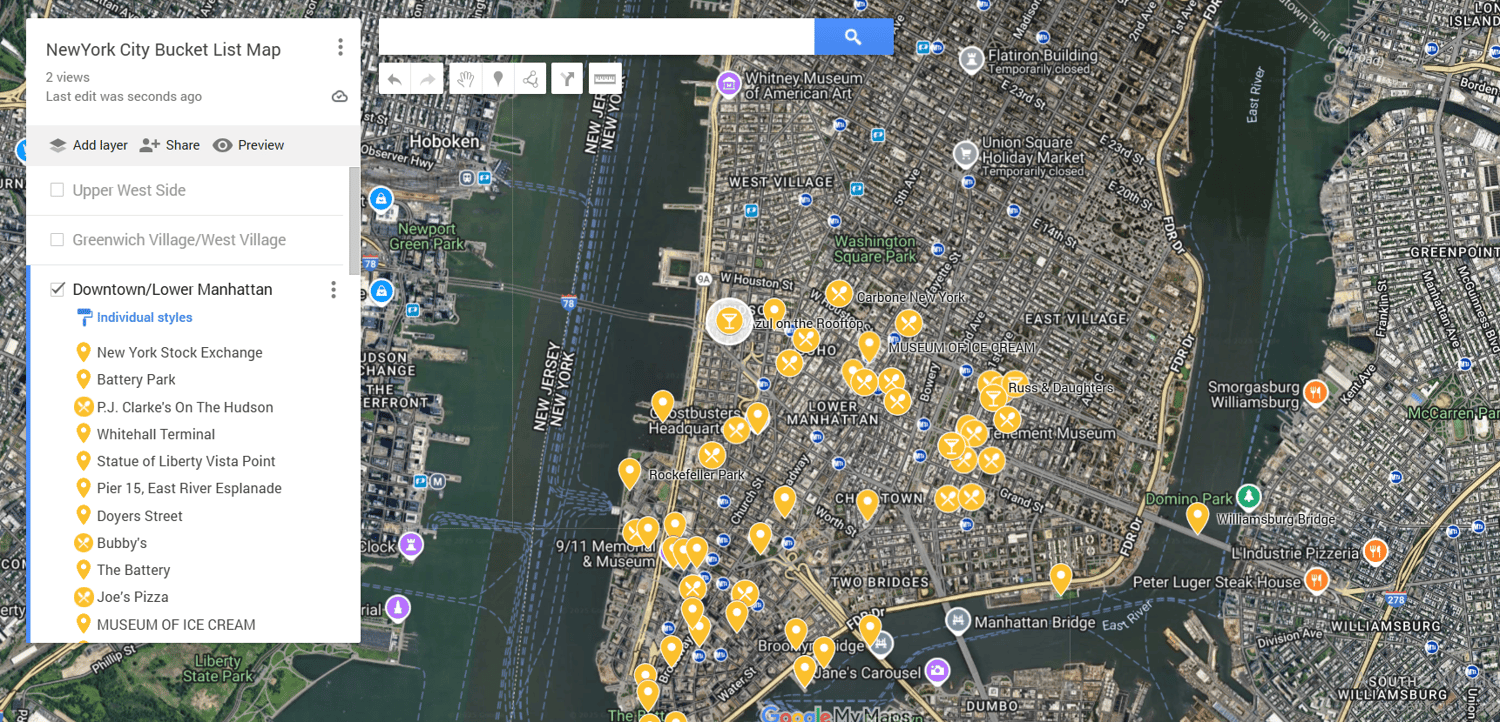Click the Newport Green Park label

tap(427, 236)
